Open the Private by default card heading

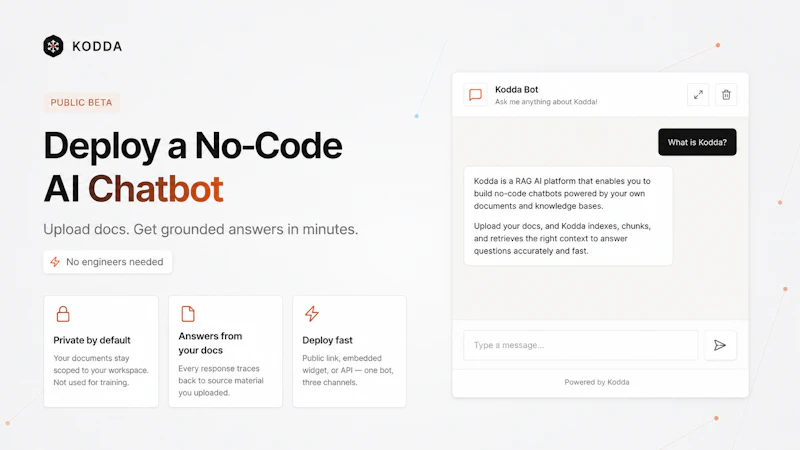click(x=92, y=340)
